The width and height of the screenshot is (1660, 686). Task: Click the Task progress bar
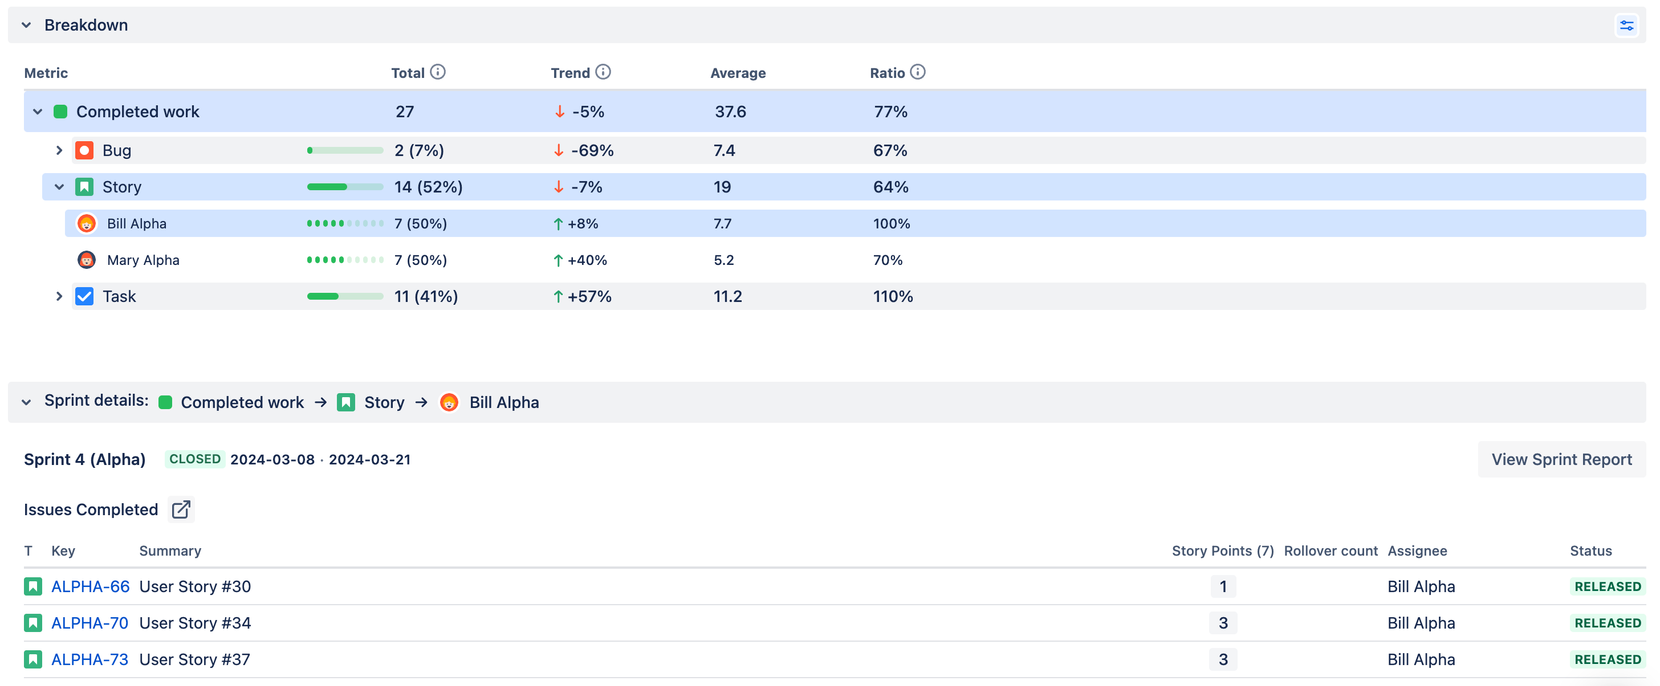tap(345, 296)
